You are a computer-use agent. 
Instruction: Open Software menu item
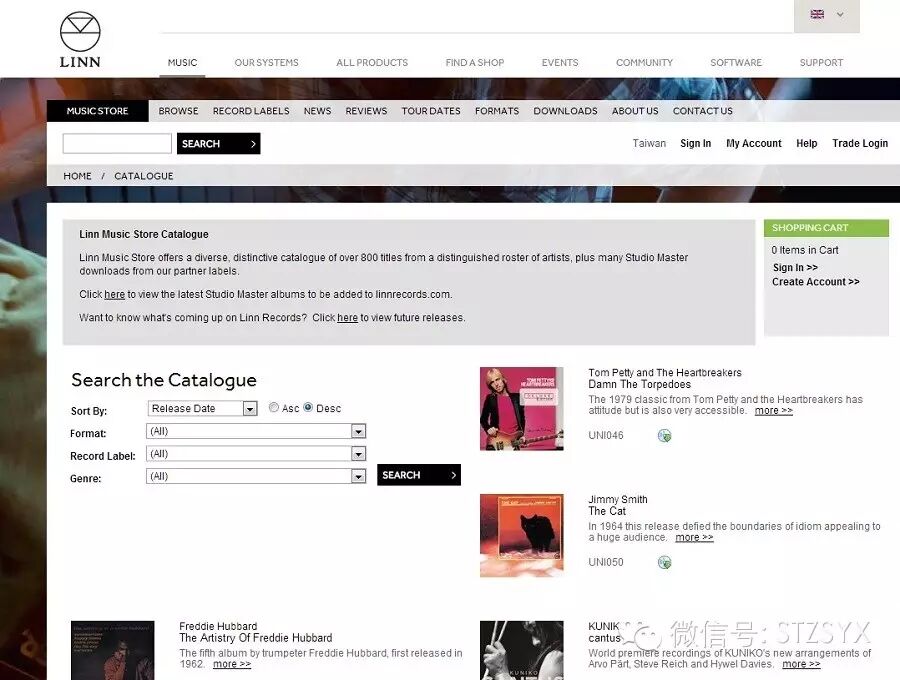(x=736, y=63)
